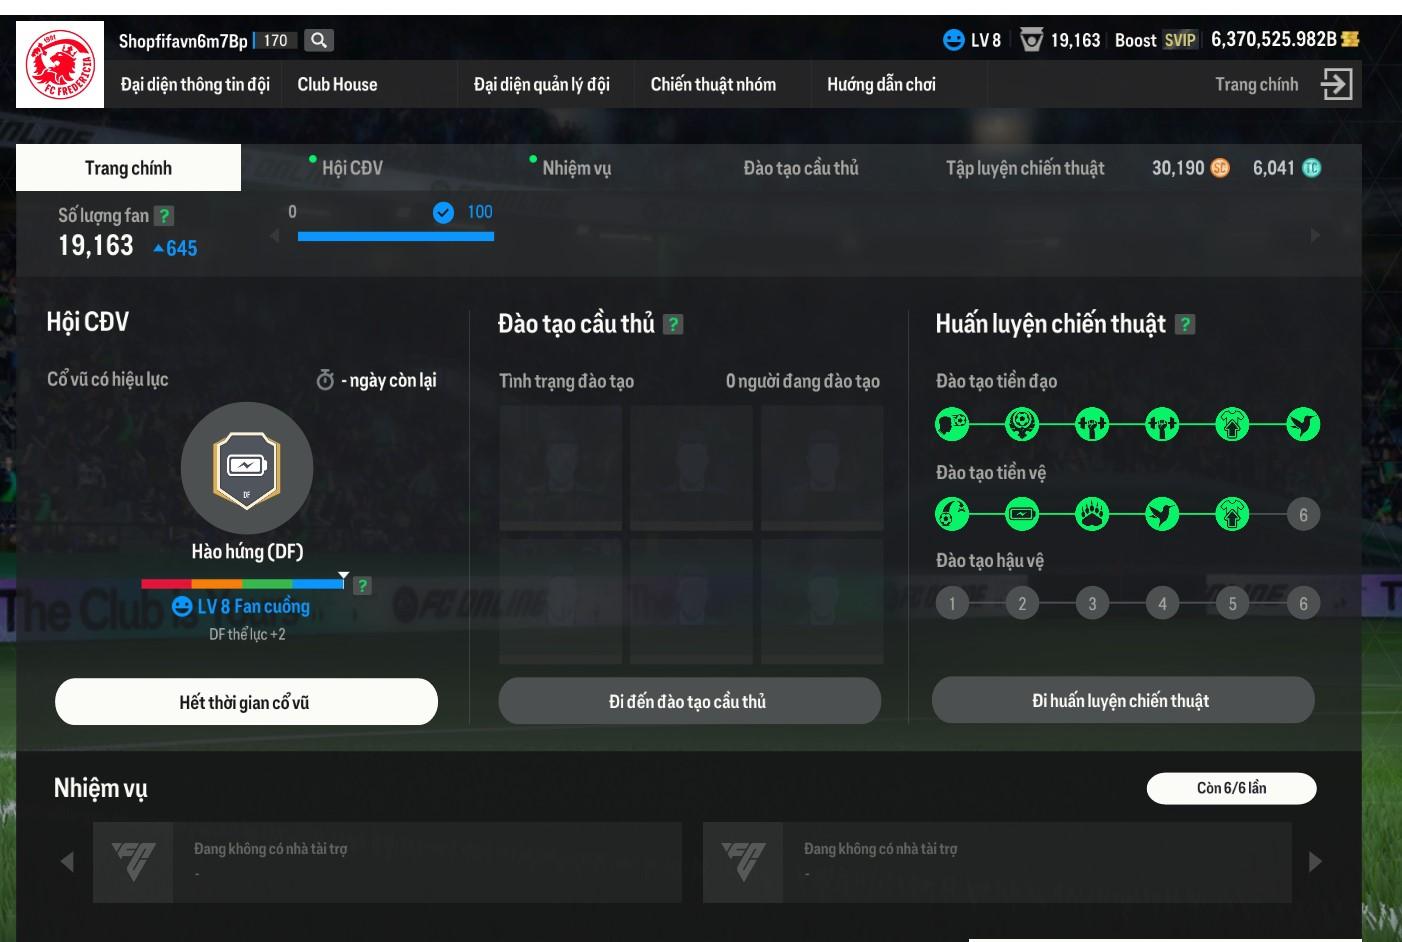Select third node in Đào tạo tiền đạo row
Image resolution: width=1402 pixels, height=942 pixels.
(x=1092, y=425)
